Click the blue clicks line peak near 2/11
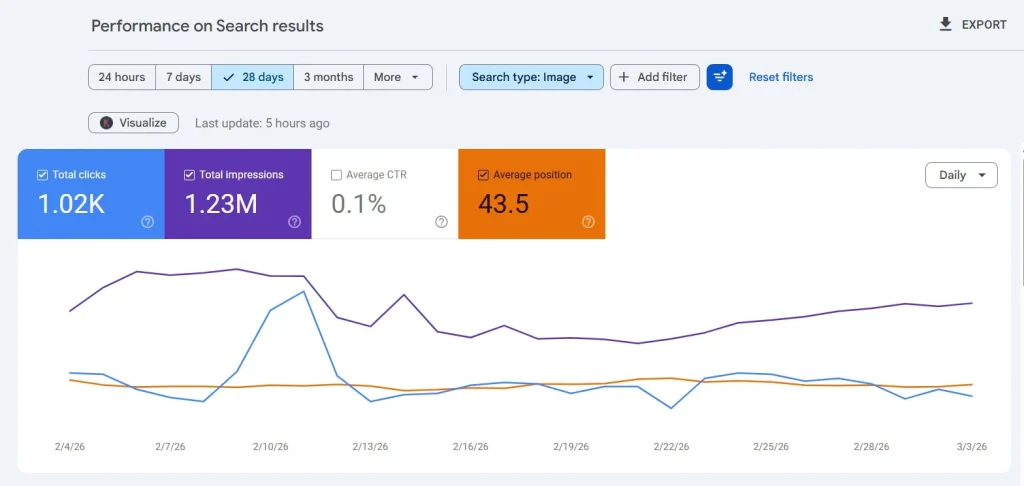 coord(304,291)
